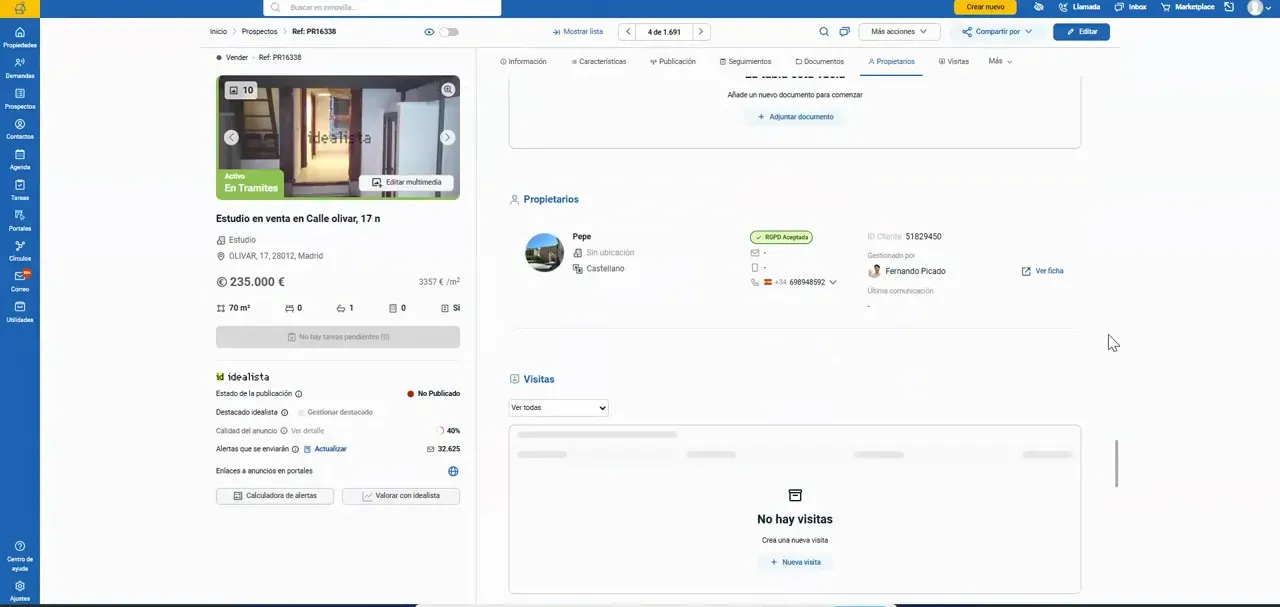Switch to the Información tab
Viewport: 1280px width, 607px height.
(x=523, y=61)
